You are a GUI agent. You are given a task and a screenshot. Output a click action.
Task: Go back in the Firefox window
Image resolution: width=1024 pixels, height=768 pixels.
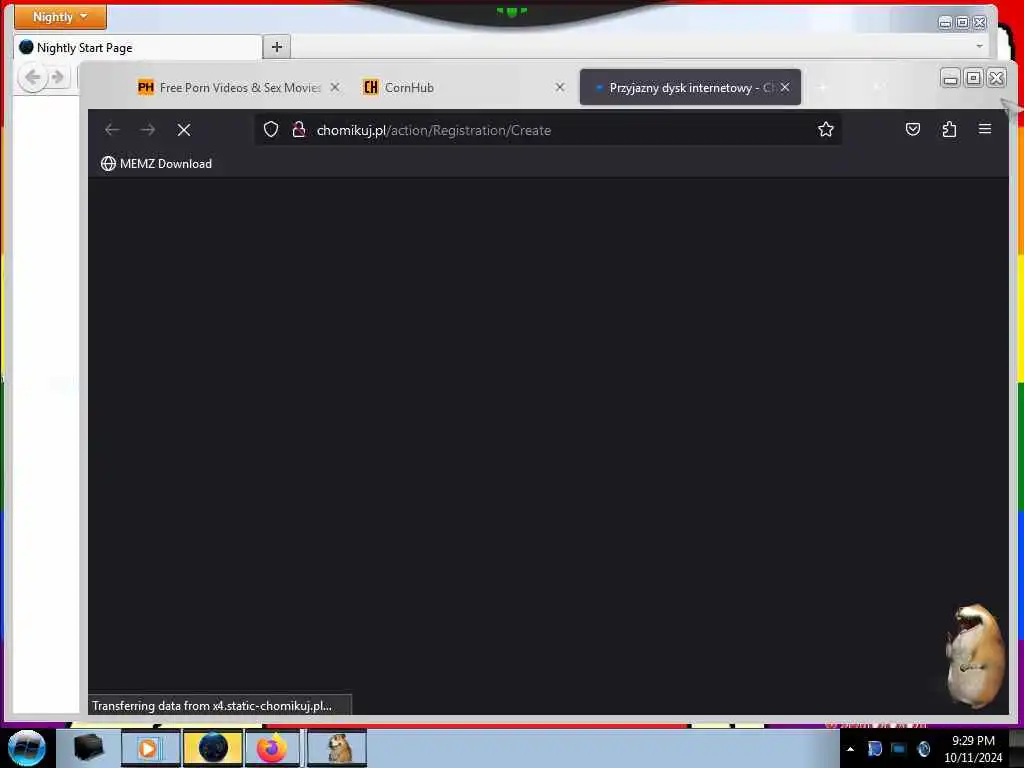112,130
